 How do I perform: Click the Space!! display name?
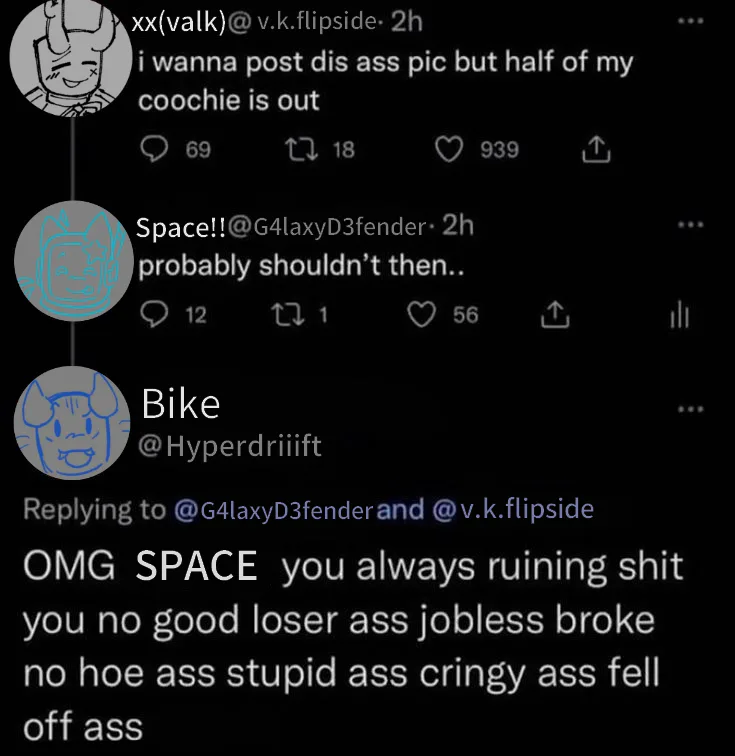182,228
